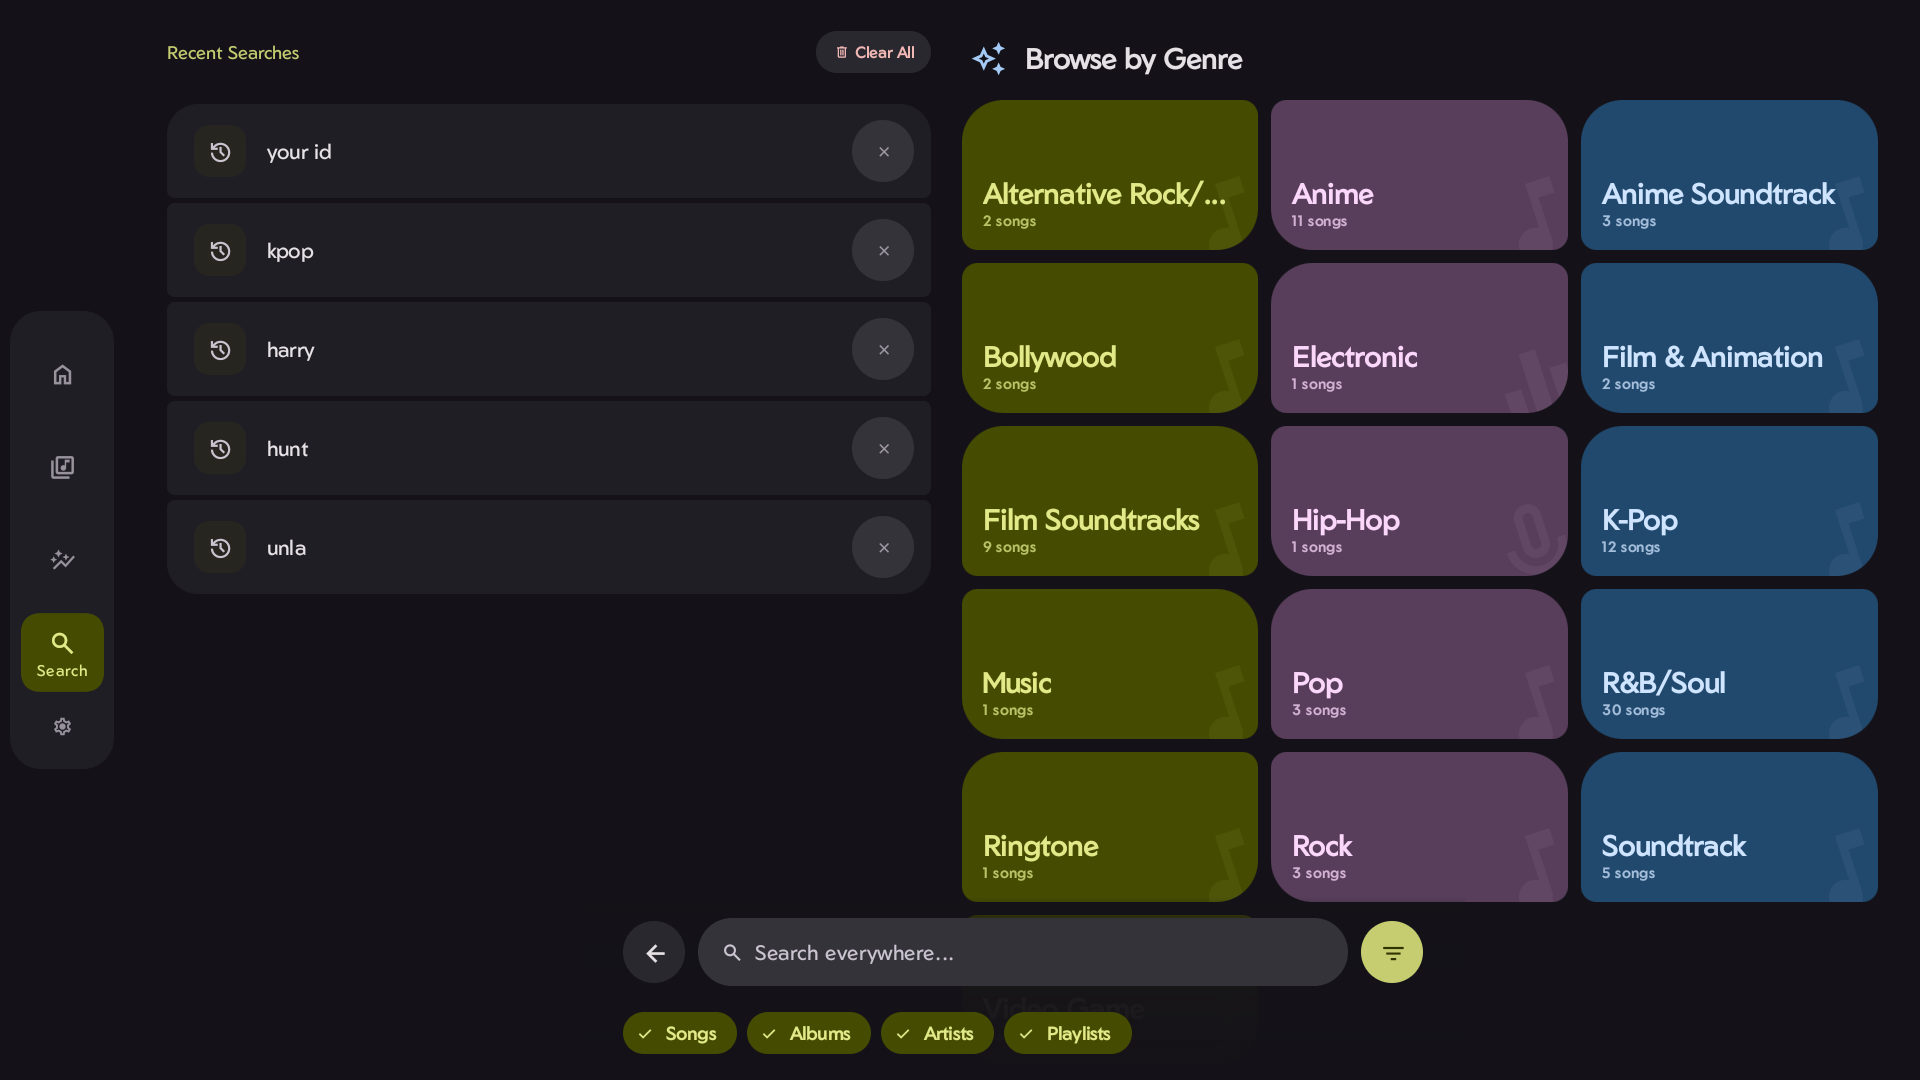Delete 'unla' recent search entry
1920x1080 pixels.
(883, 548)
